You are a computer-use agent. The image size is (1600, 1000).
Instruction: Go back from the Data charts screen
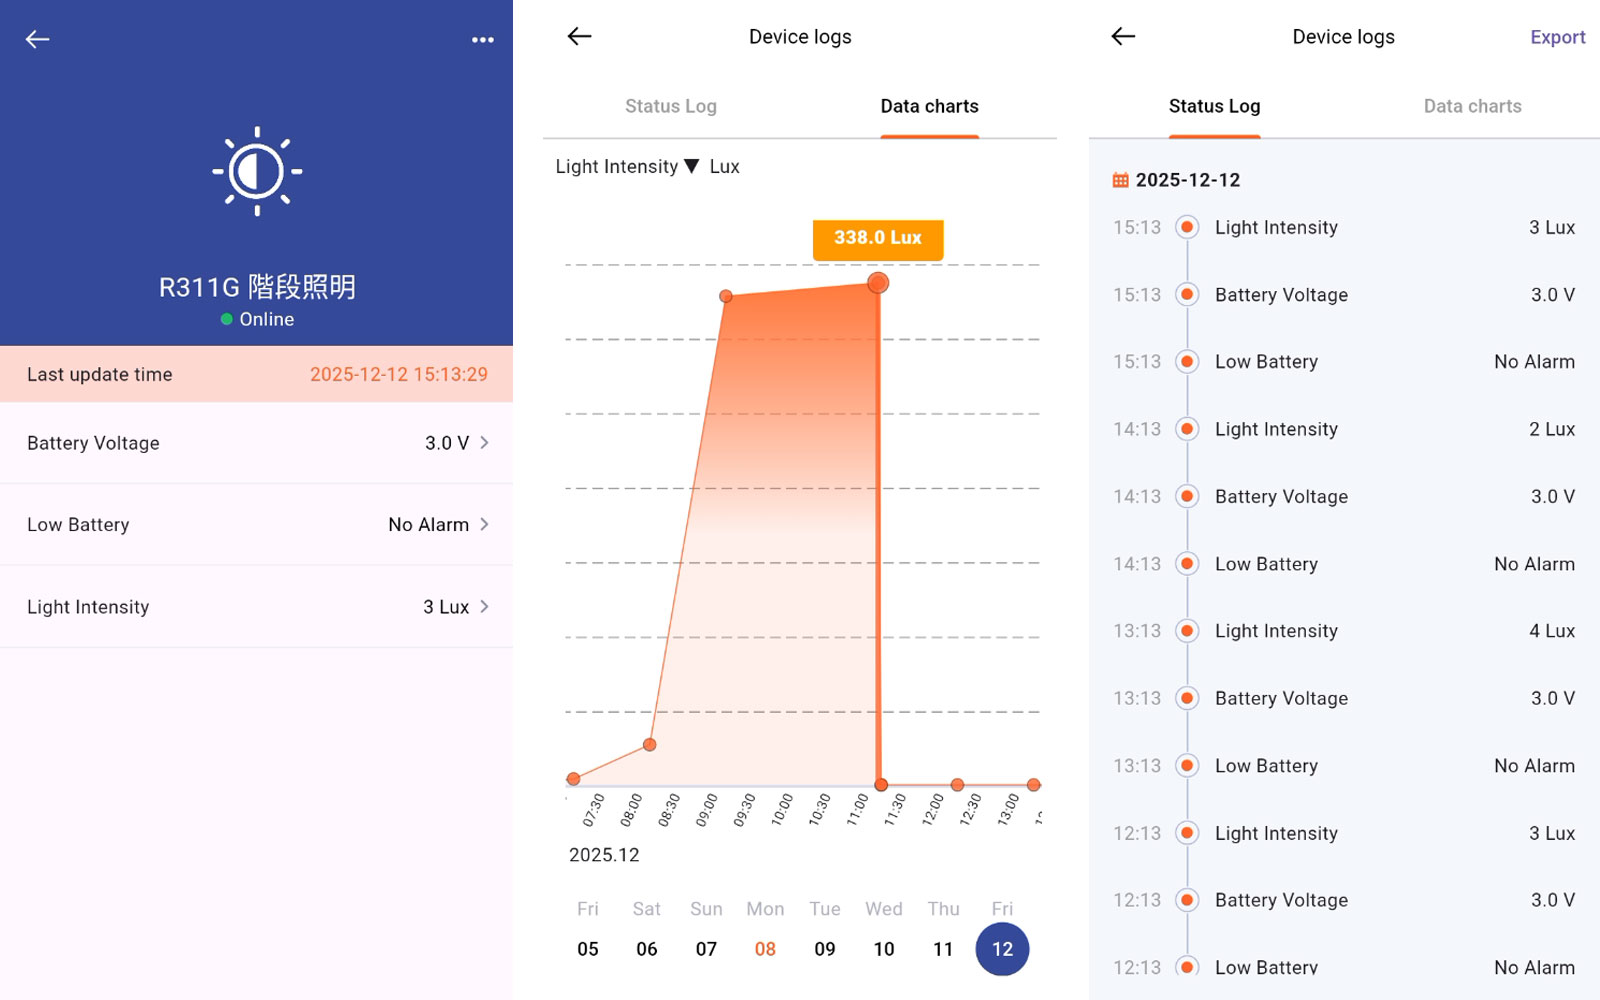[580, 37]
